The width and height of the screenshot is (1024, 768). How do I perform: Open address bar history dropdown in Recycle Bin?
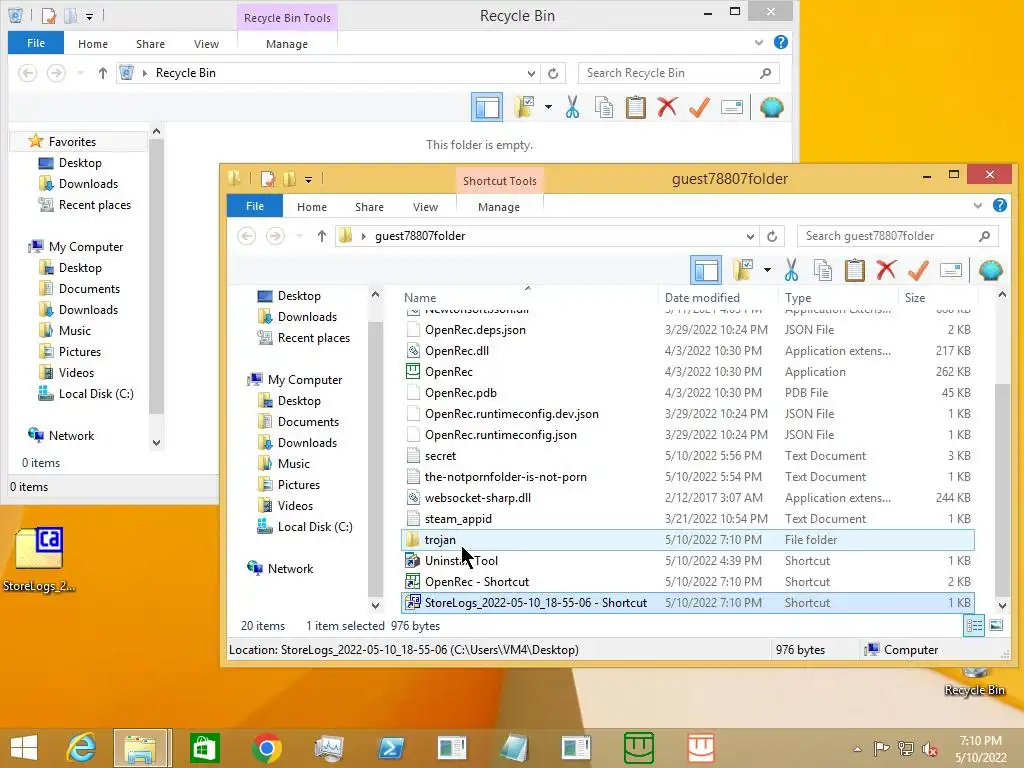531,74
